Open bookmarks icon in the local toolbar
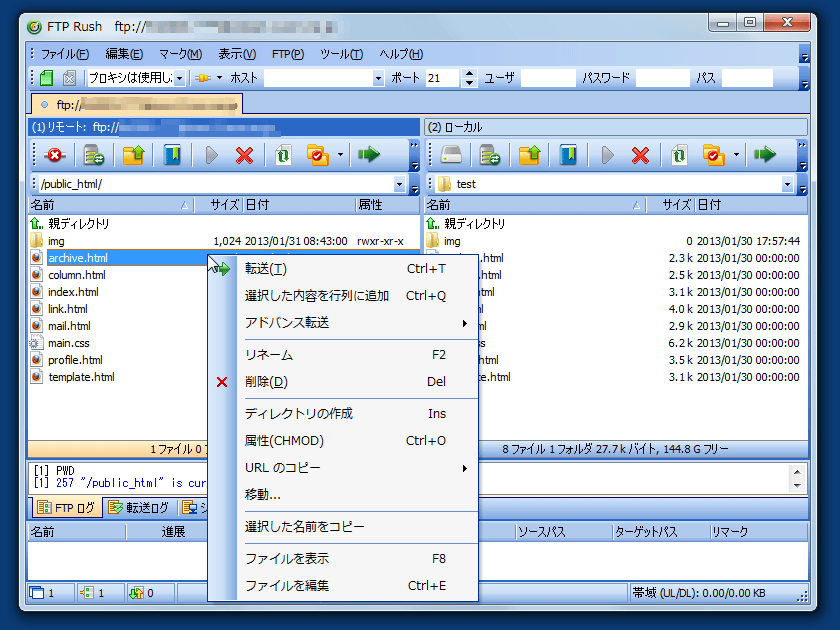The width and height of the screenshot is (840, 630). click(x=568, y=155)
